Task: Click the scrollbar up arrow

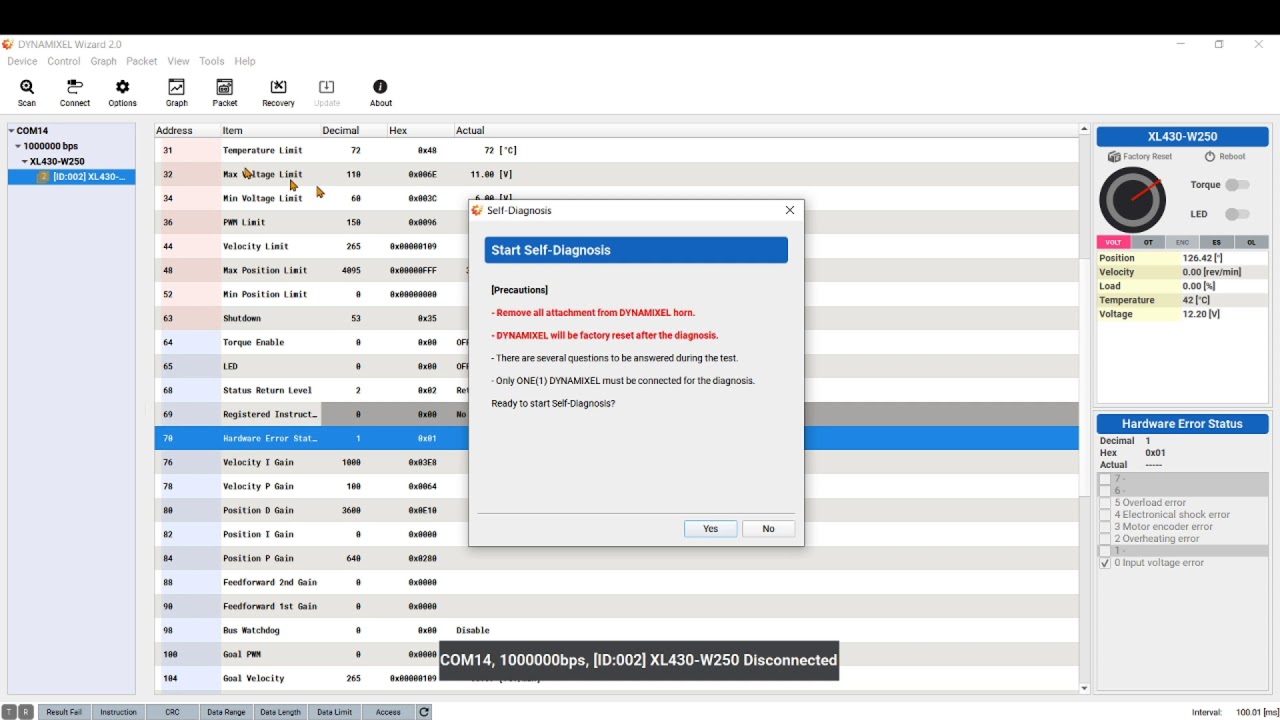Action: (1084, 129)
